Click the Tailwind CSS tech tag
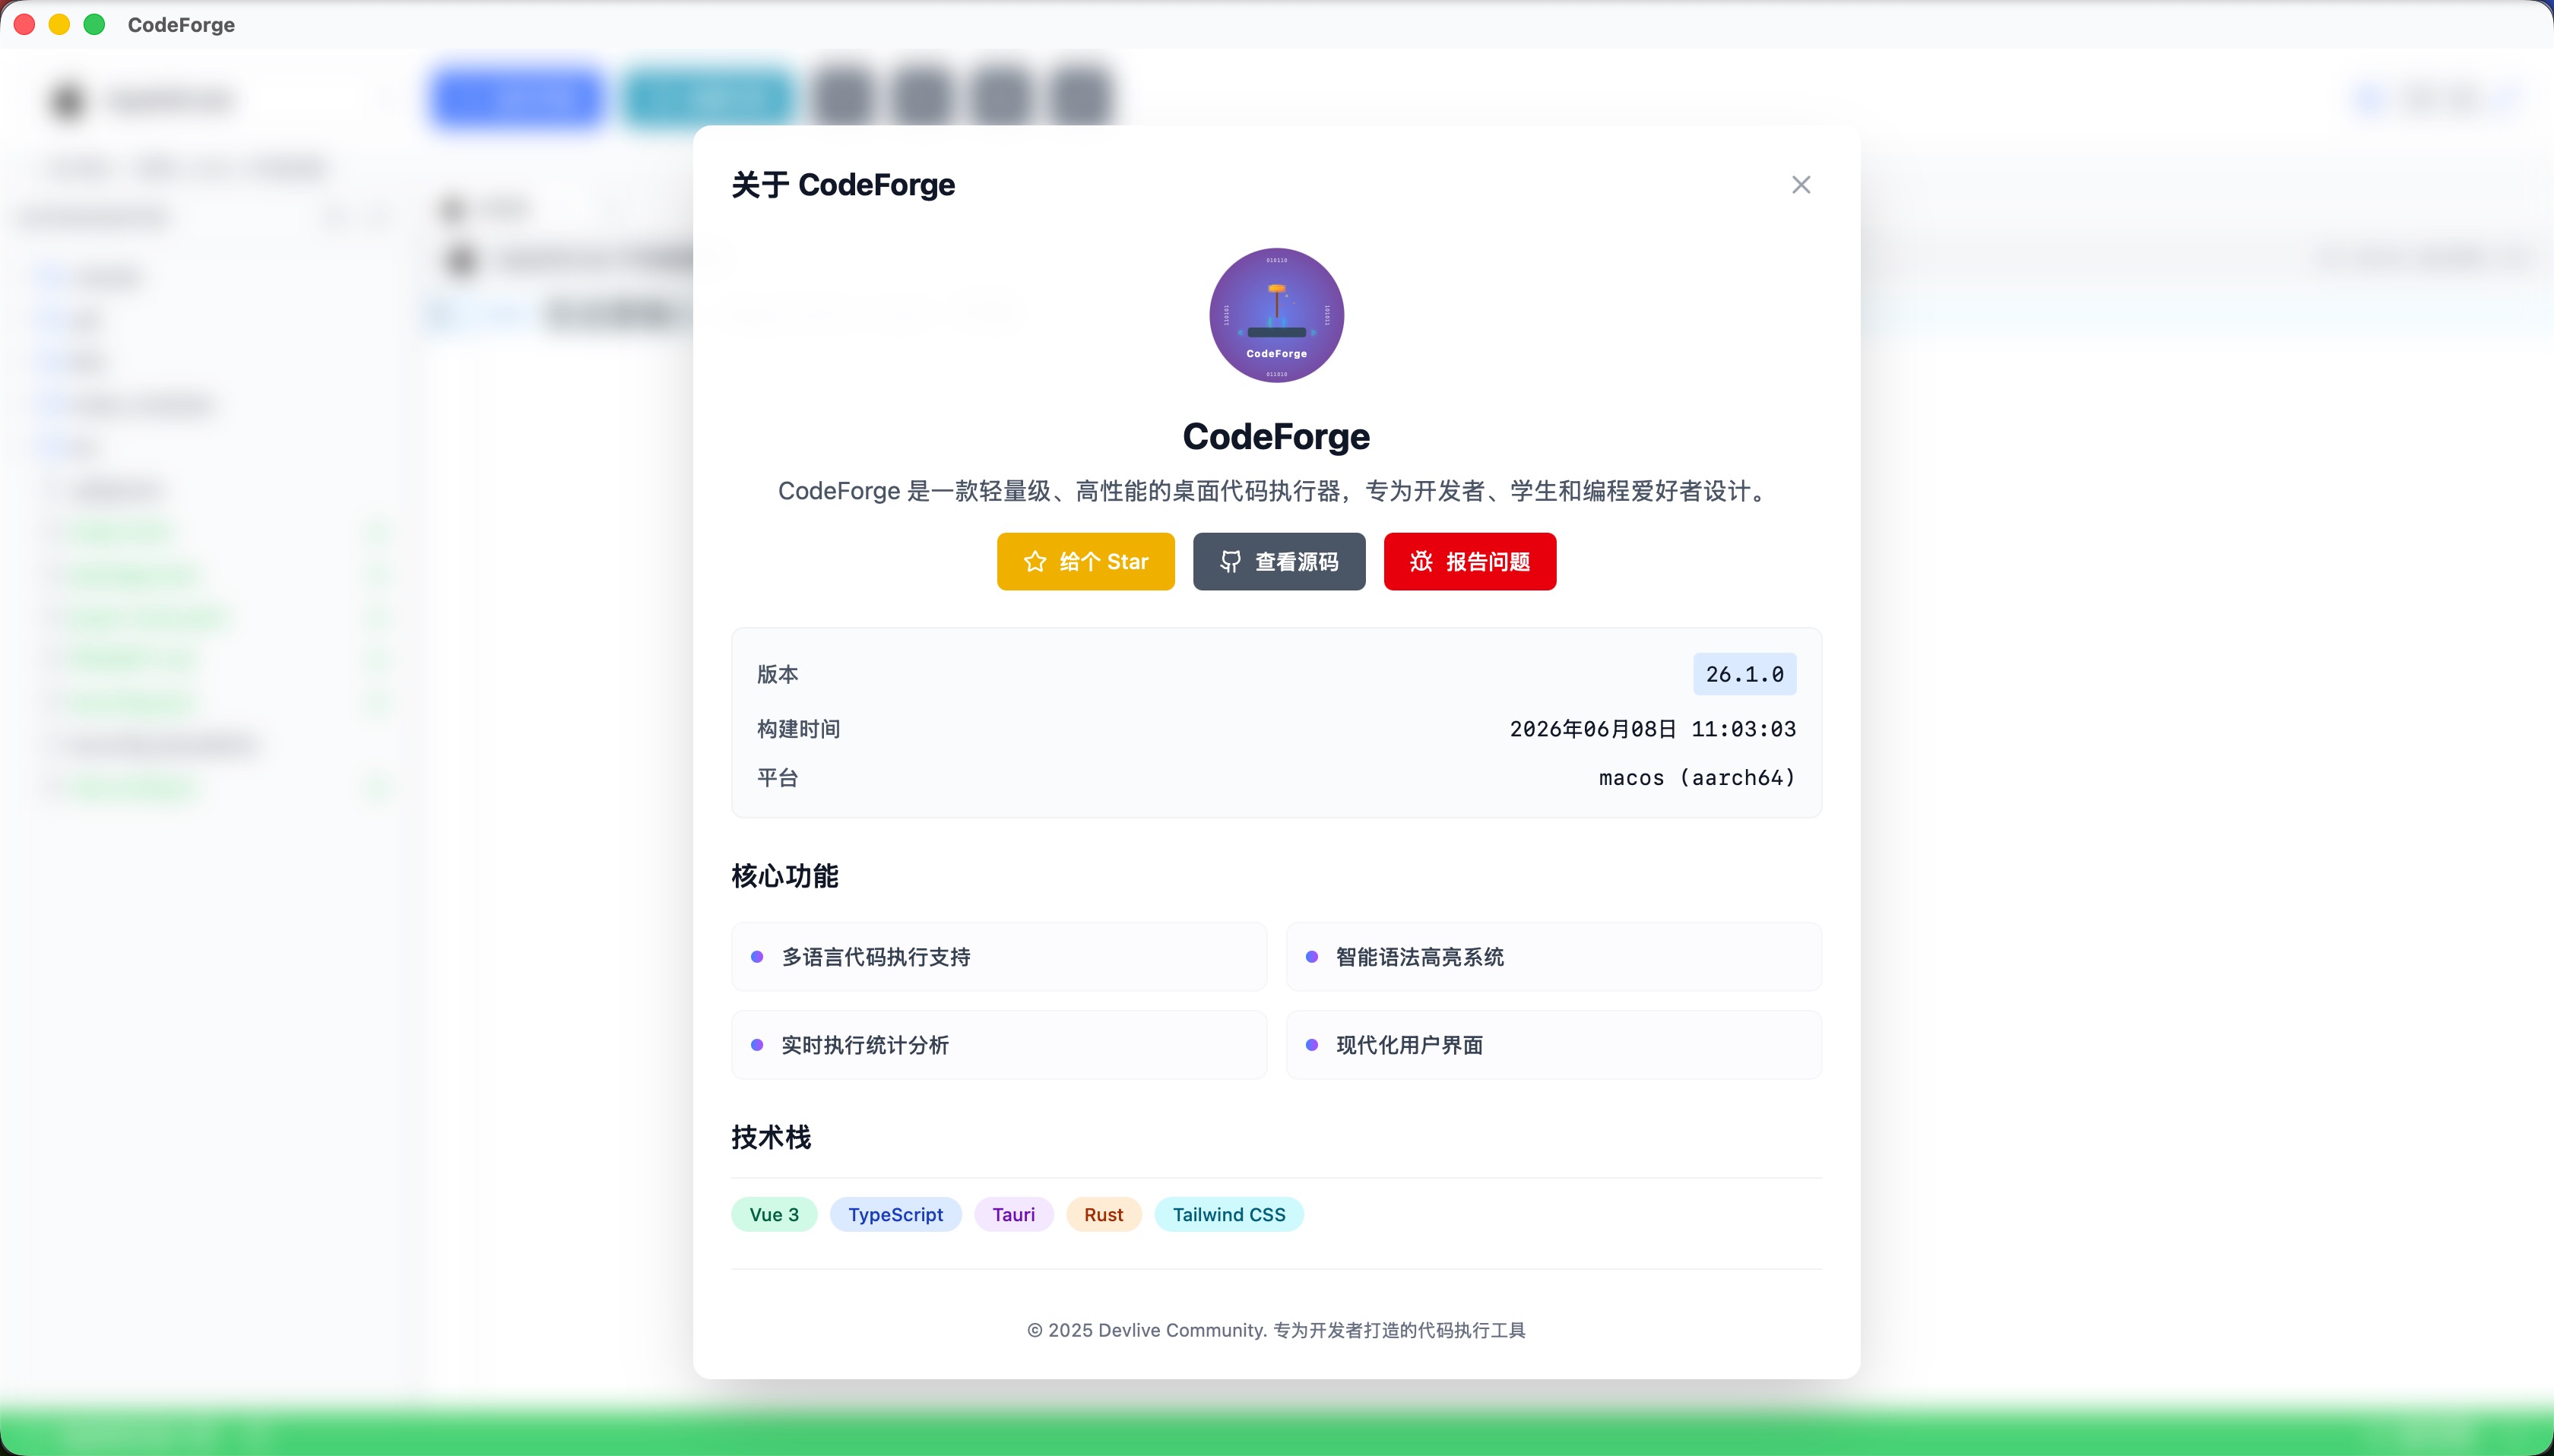 point(1228,1214)
